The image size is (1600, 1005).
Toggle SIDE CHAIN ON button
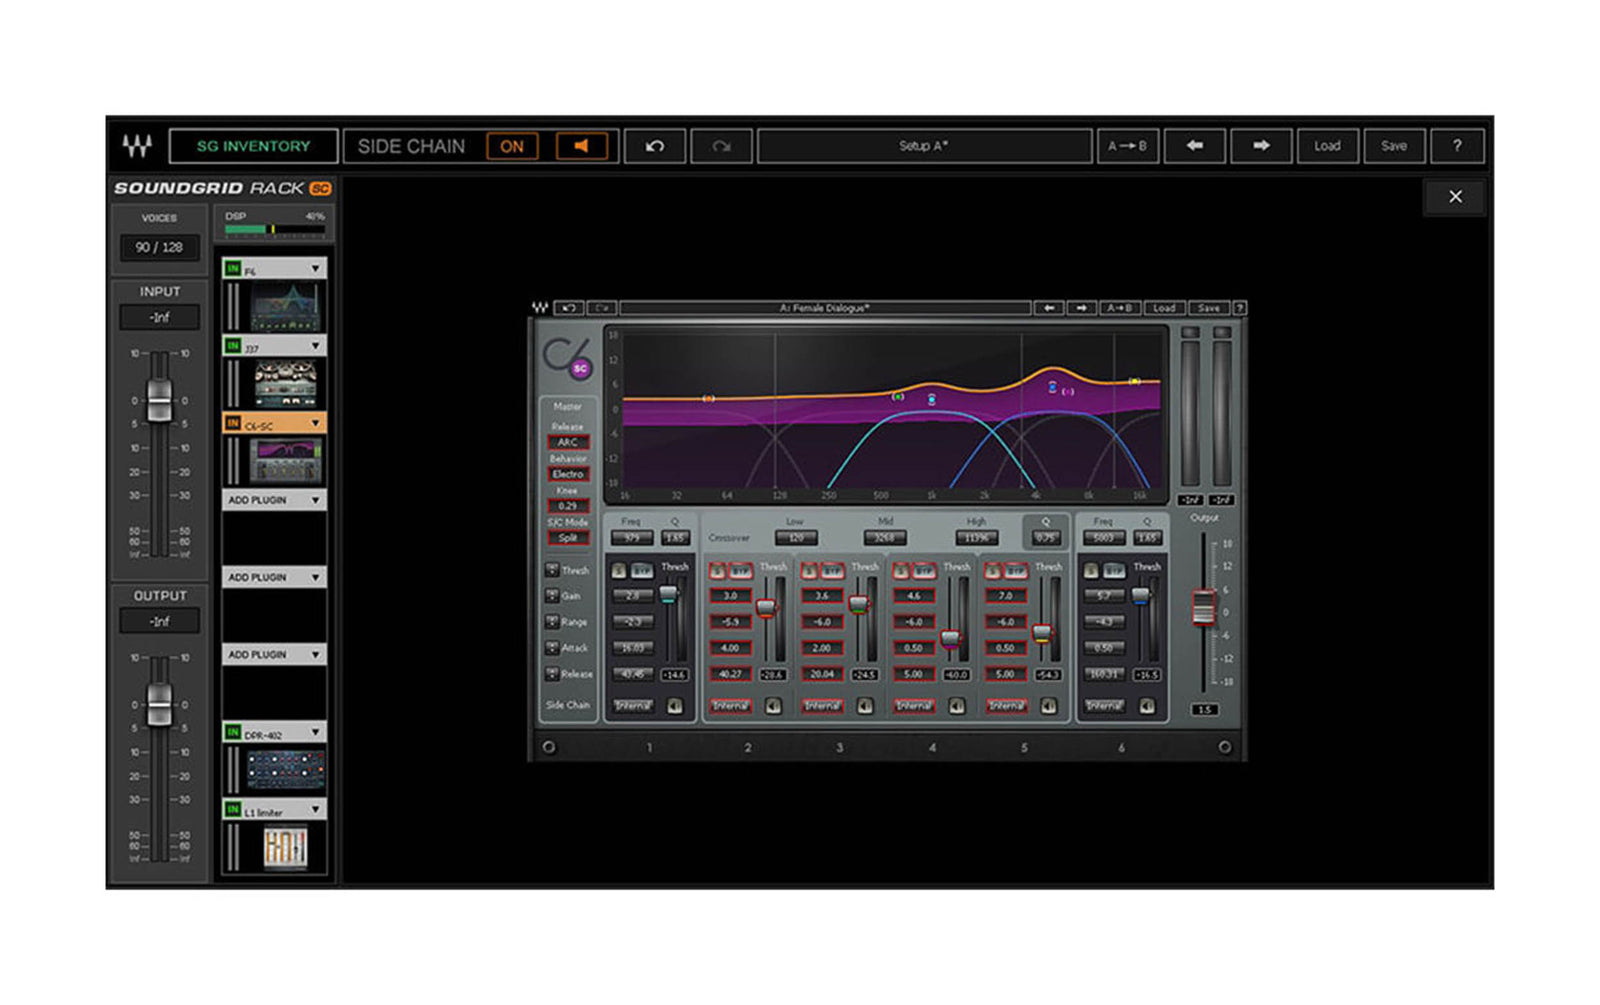coord(512,146)
